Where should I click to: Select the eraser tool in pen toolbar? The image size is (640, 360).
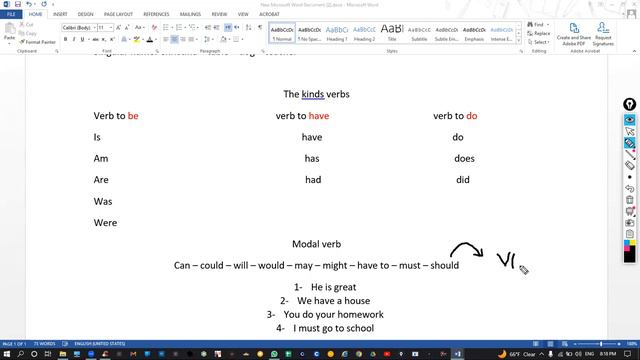629,165
